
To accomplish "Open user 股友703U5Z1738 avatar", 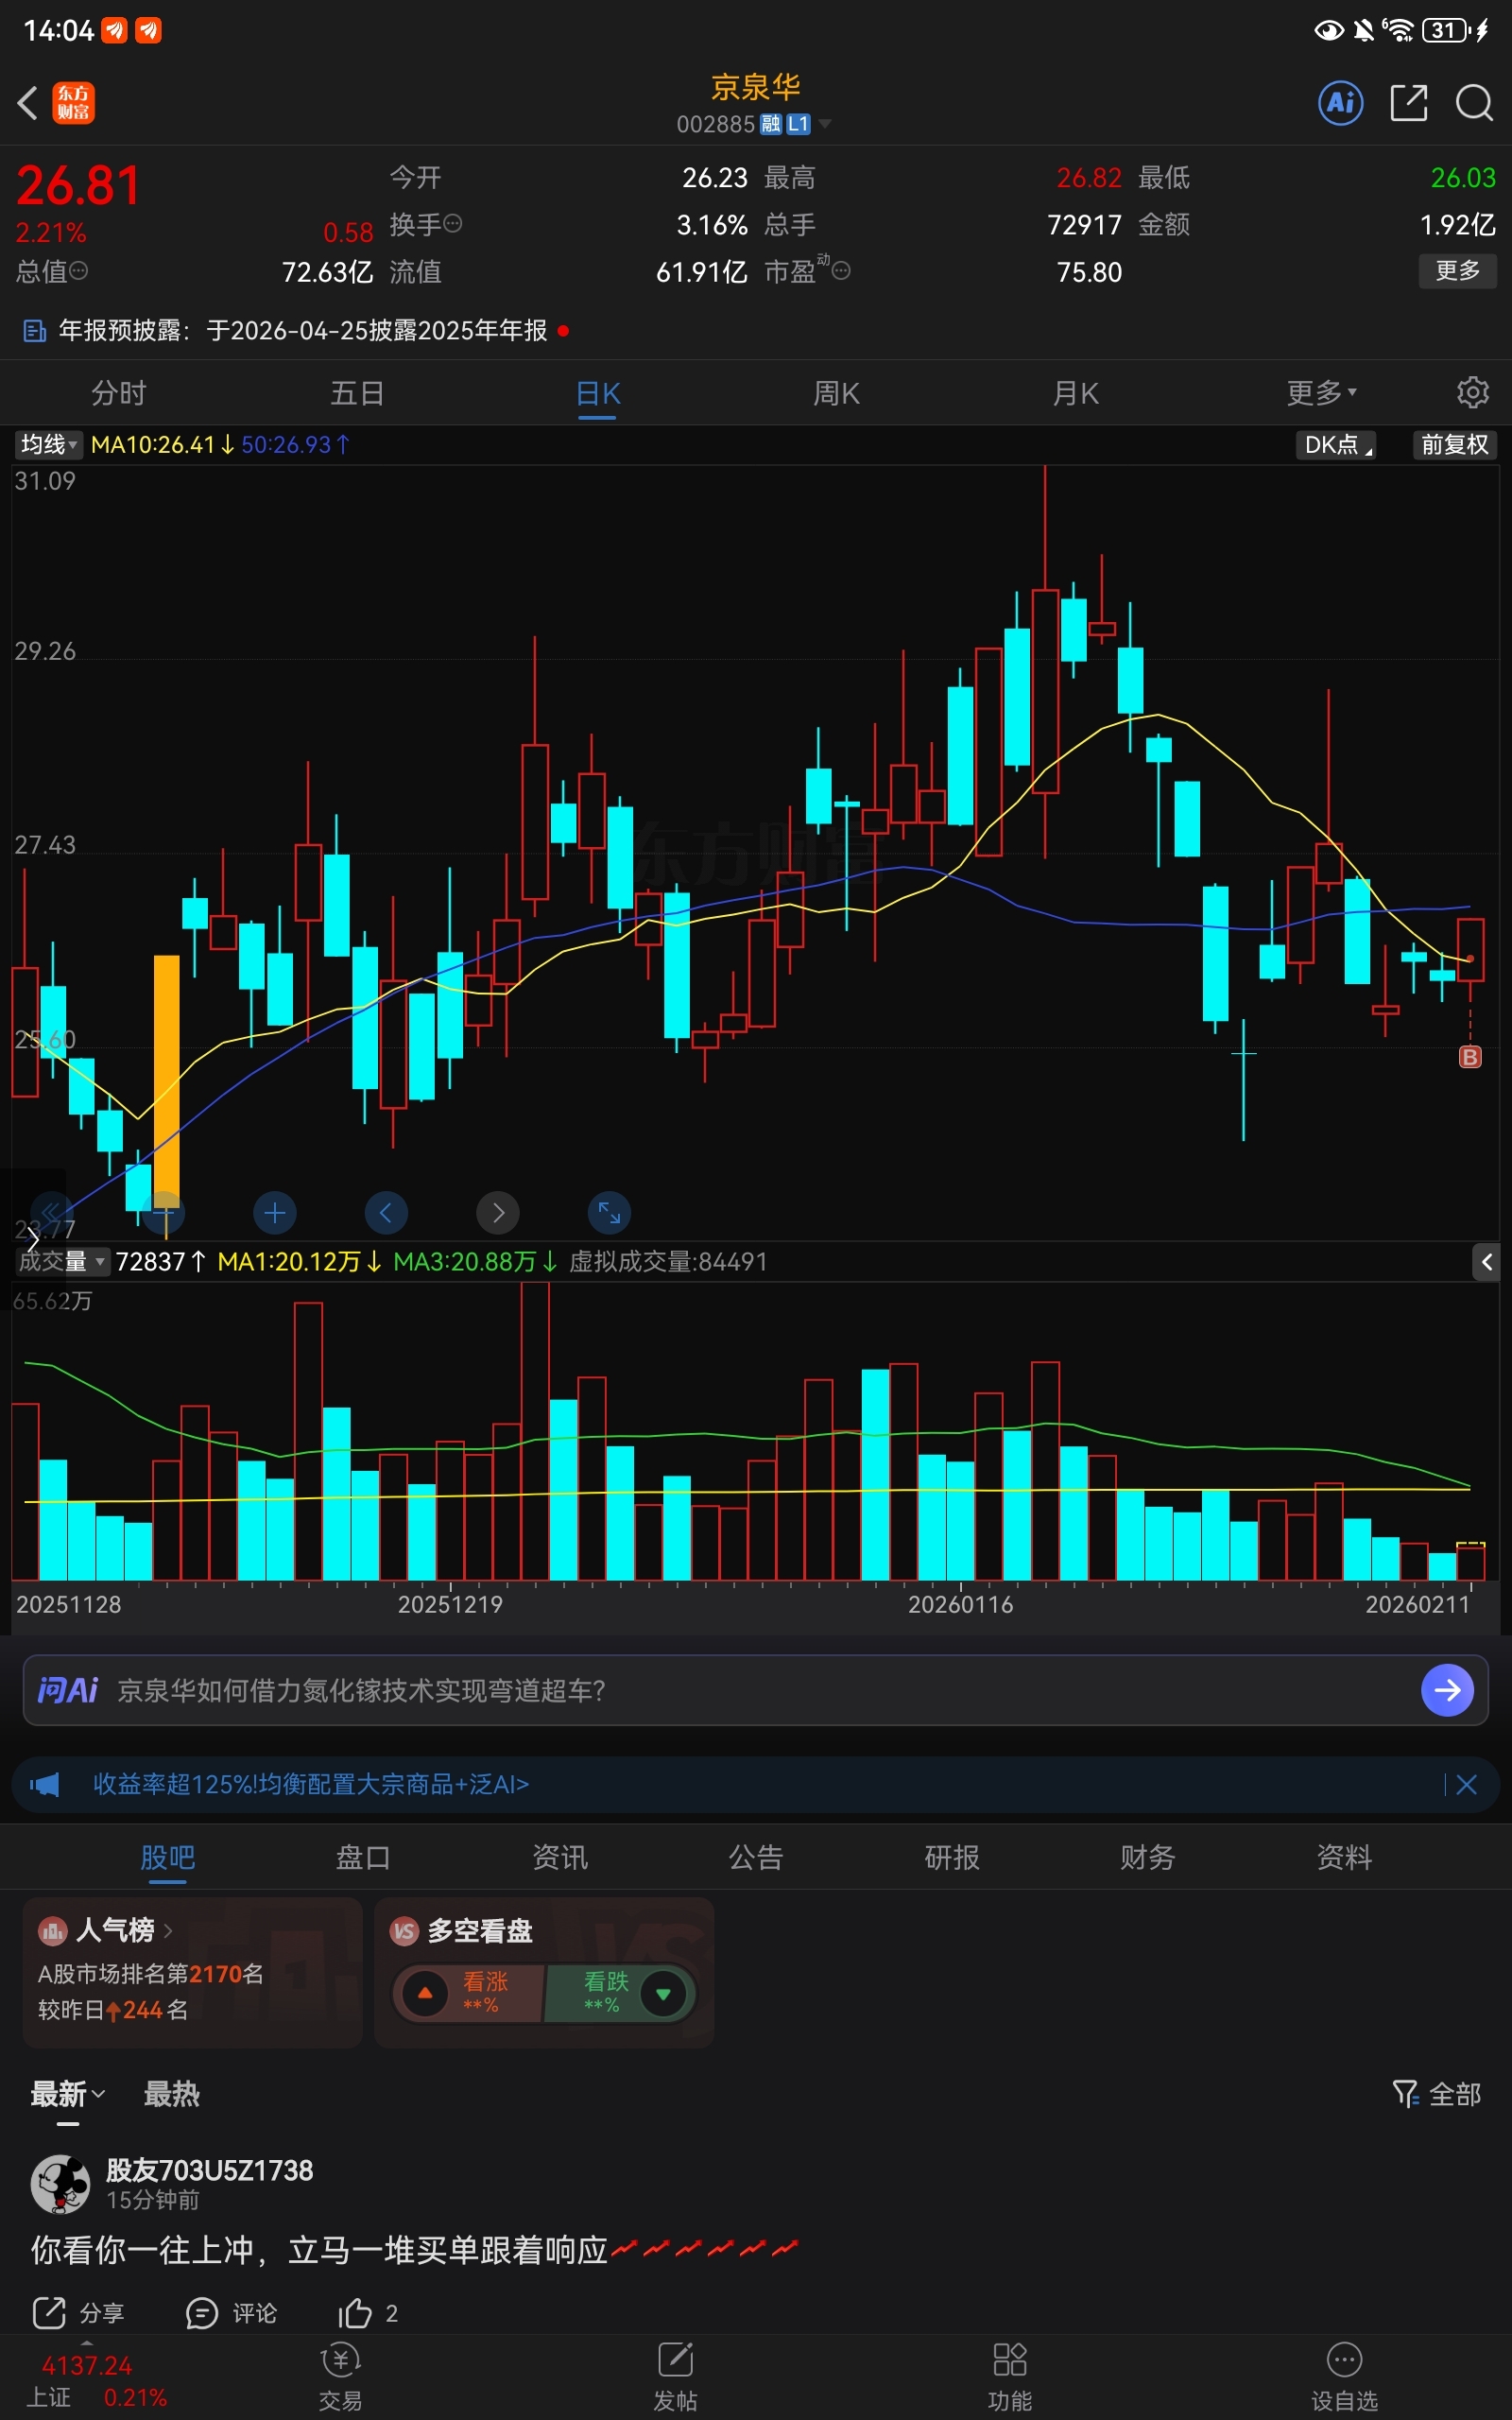I will [x=61, y=2184].
